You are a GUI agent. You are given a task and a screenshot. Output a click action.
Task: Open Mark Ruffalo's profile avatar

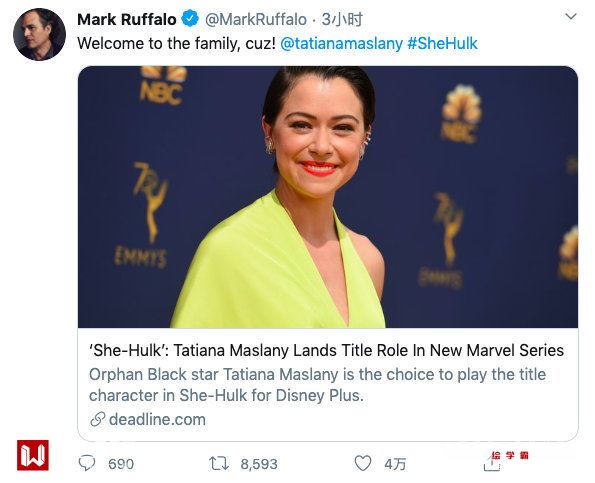[x=39, y=35]
